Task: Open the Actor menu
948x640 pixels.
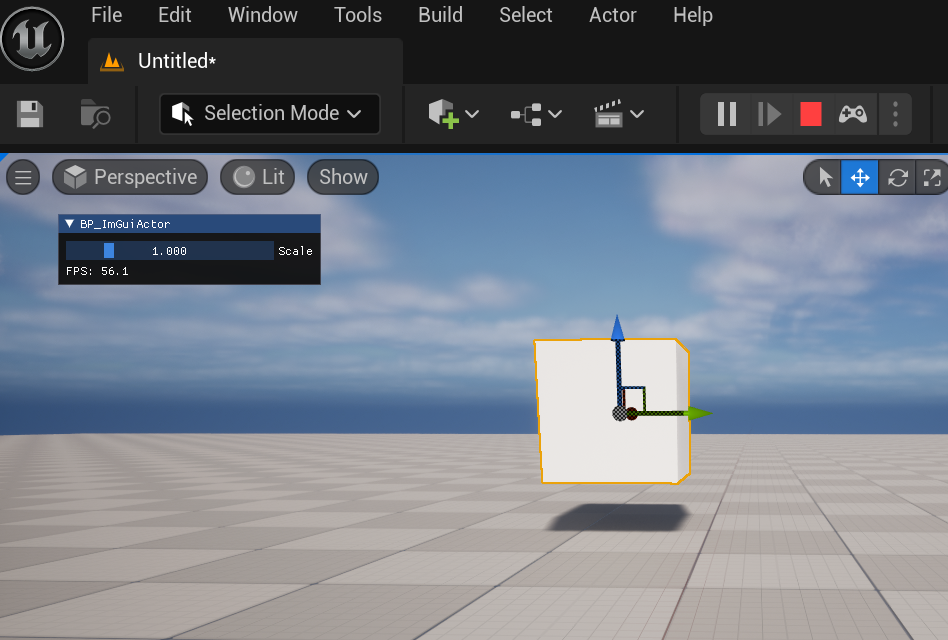Action: [612, 15]
